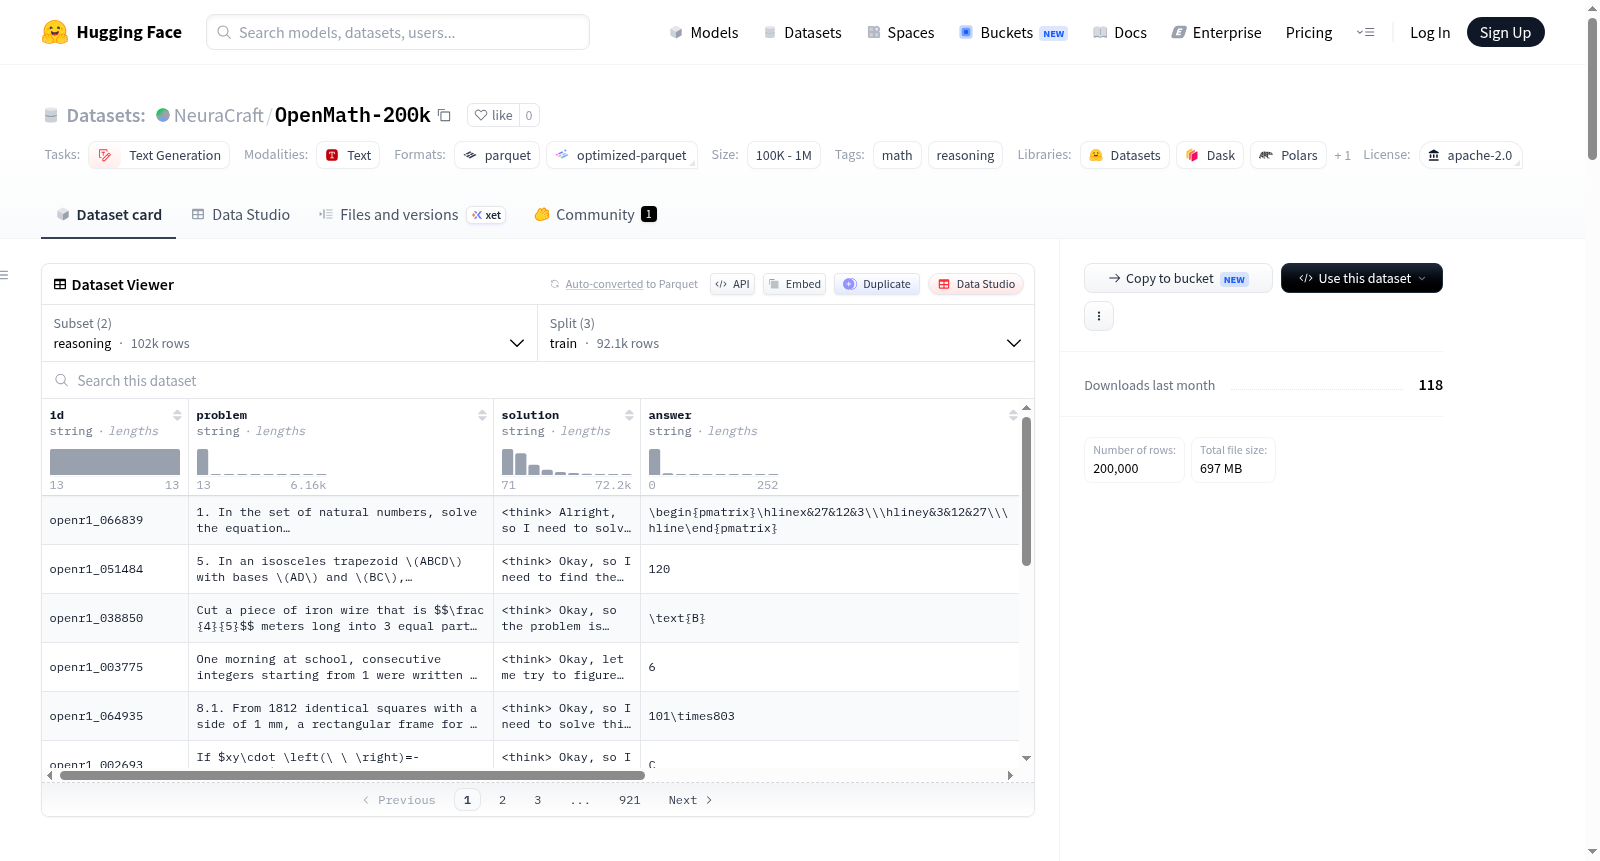
Task: Click the solution lengths histogram
Action: (x=567, y=462)
